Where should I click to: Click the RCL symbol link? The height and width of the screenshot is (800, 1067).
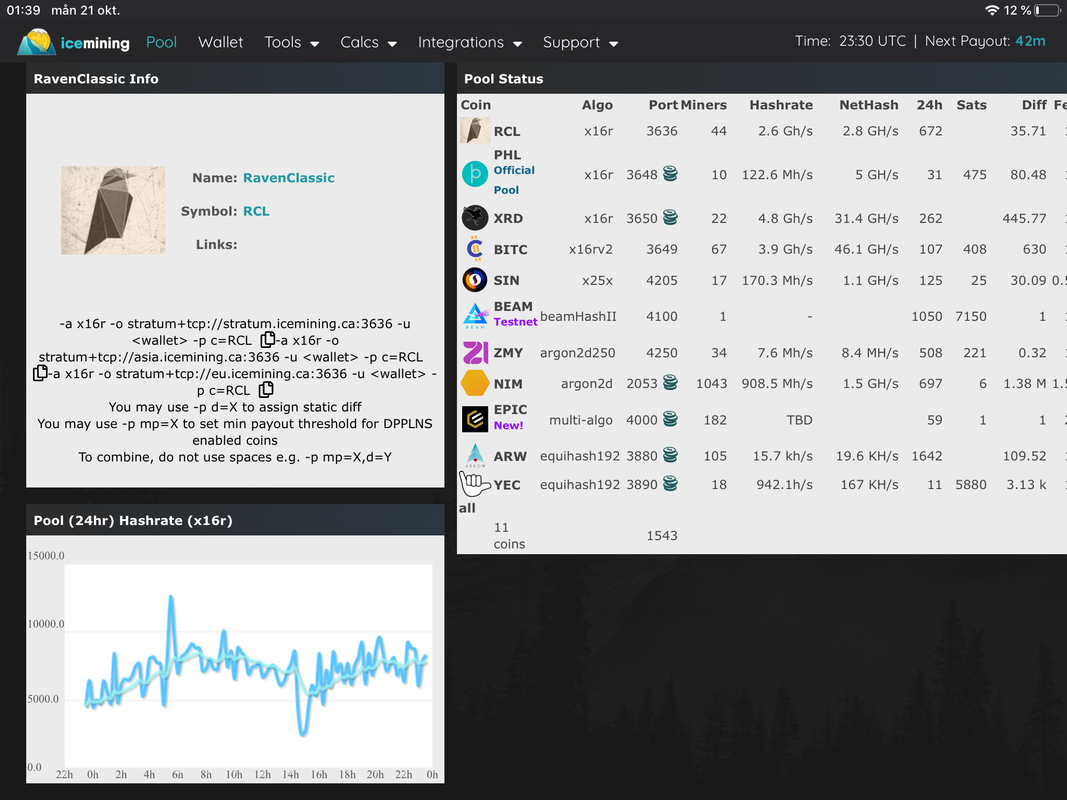(256, 211)
